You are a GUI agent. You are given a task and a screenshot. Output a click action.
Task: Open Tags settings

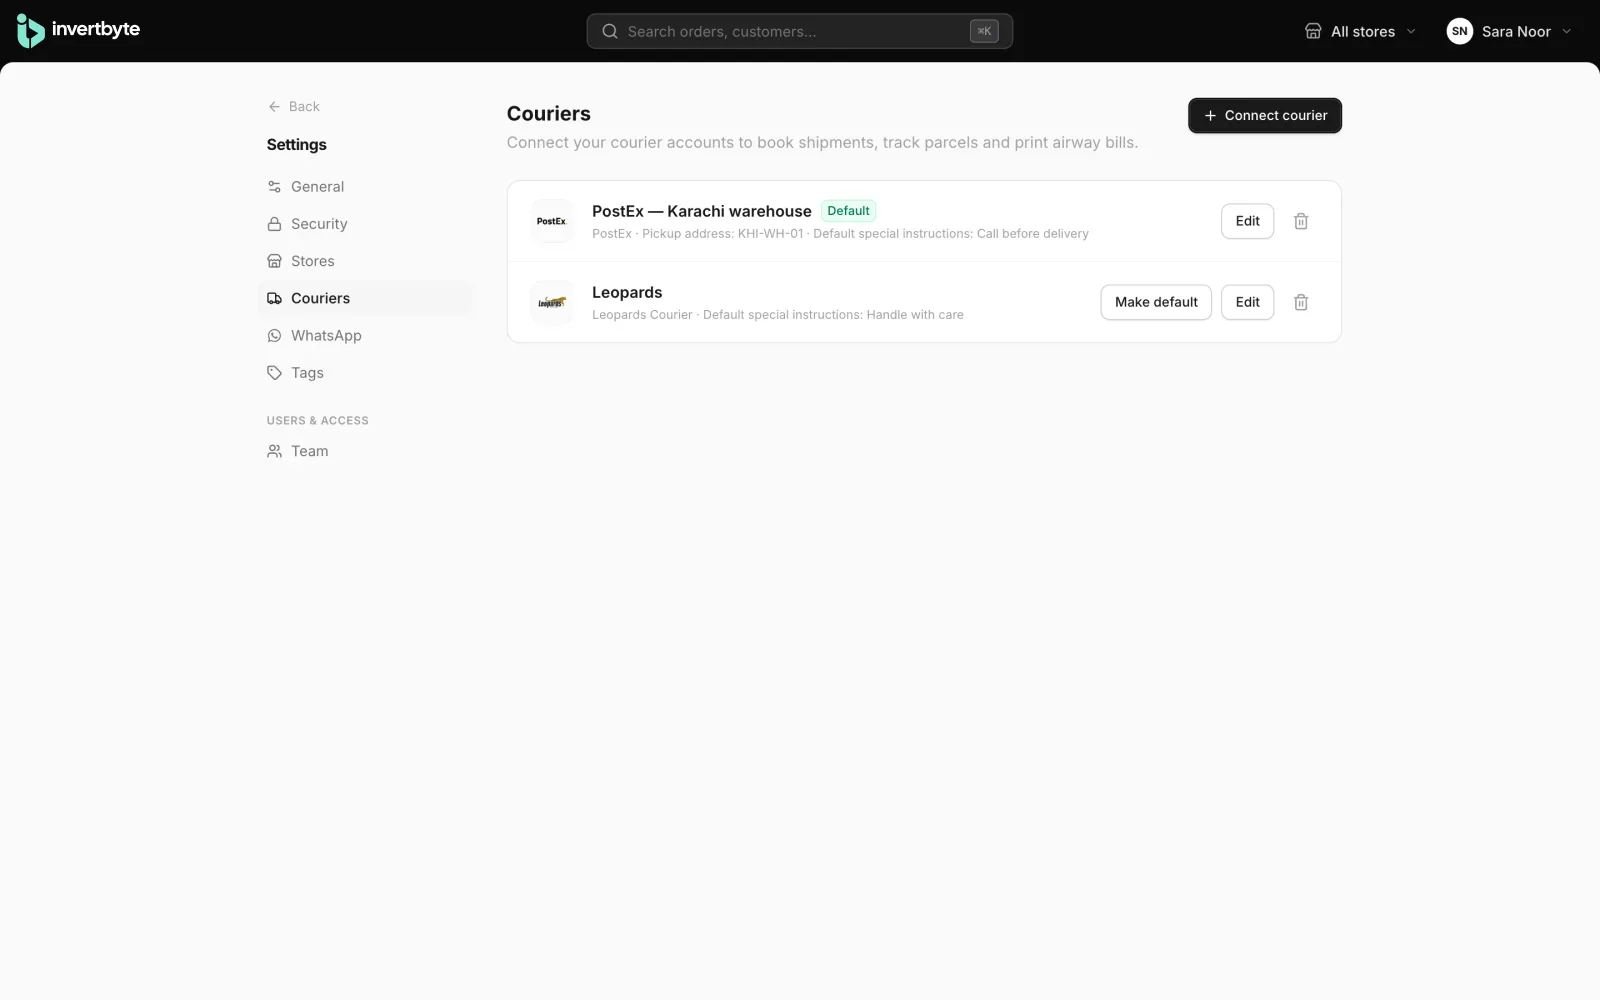[364, 373]
